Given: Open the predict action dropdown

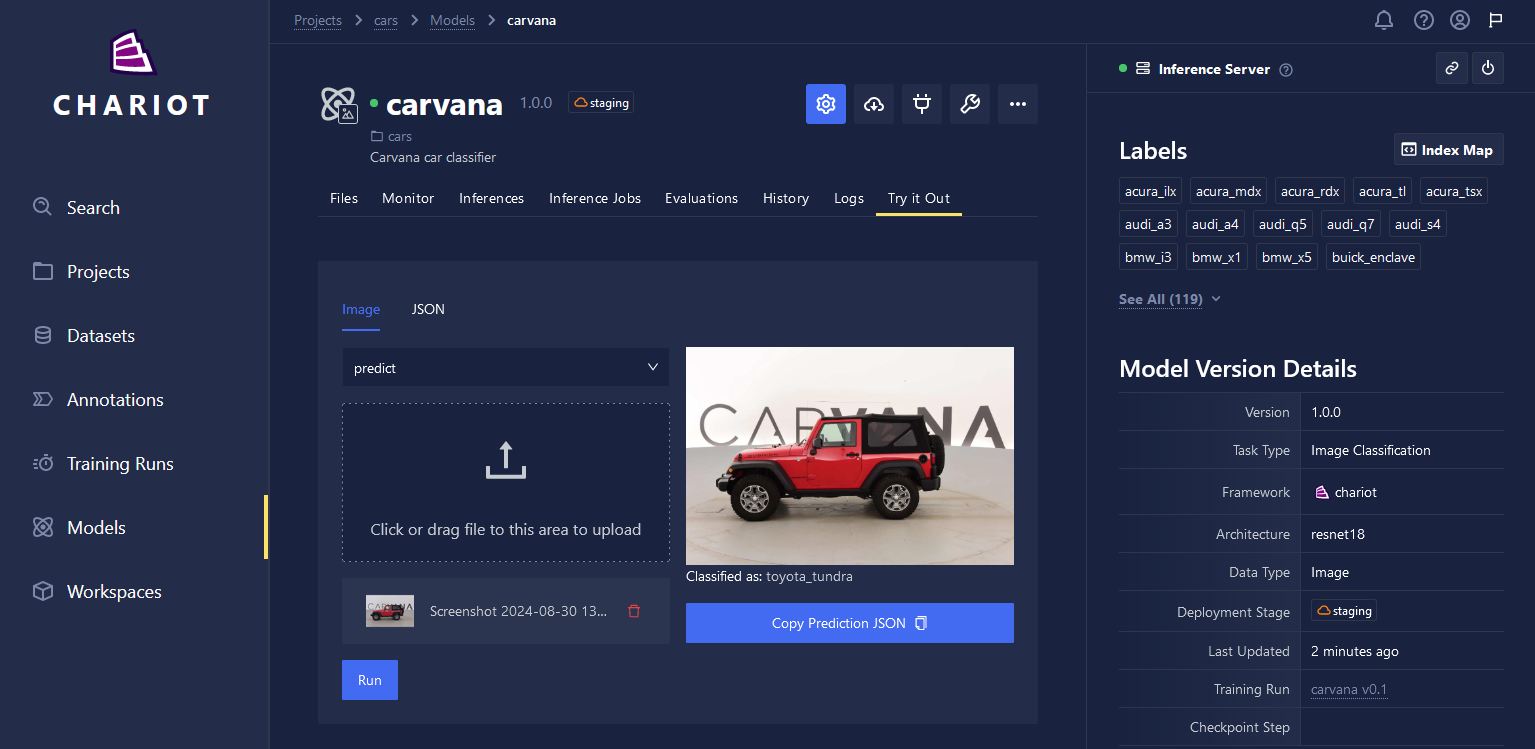Looking at the screenshot, I should pyautogui.click(x=506, y=367).
